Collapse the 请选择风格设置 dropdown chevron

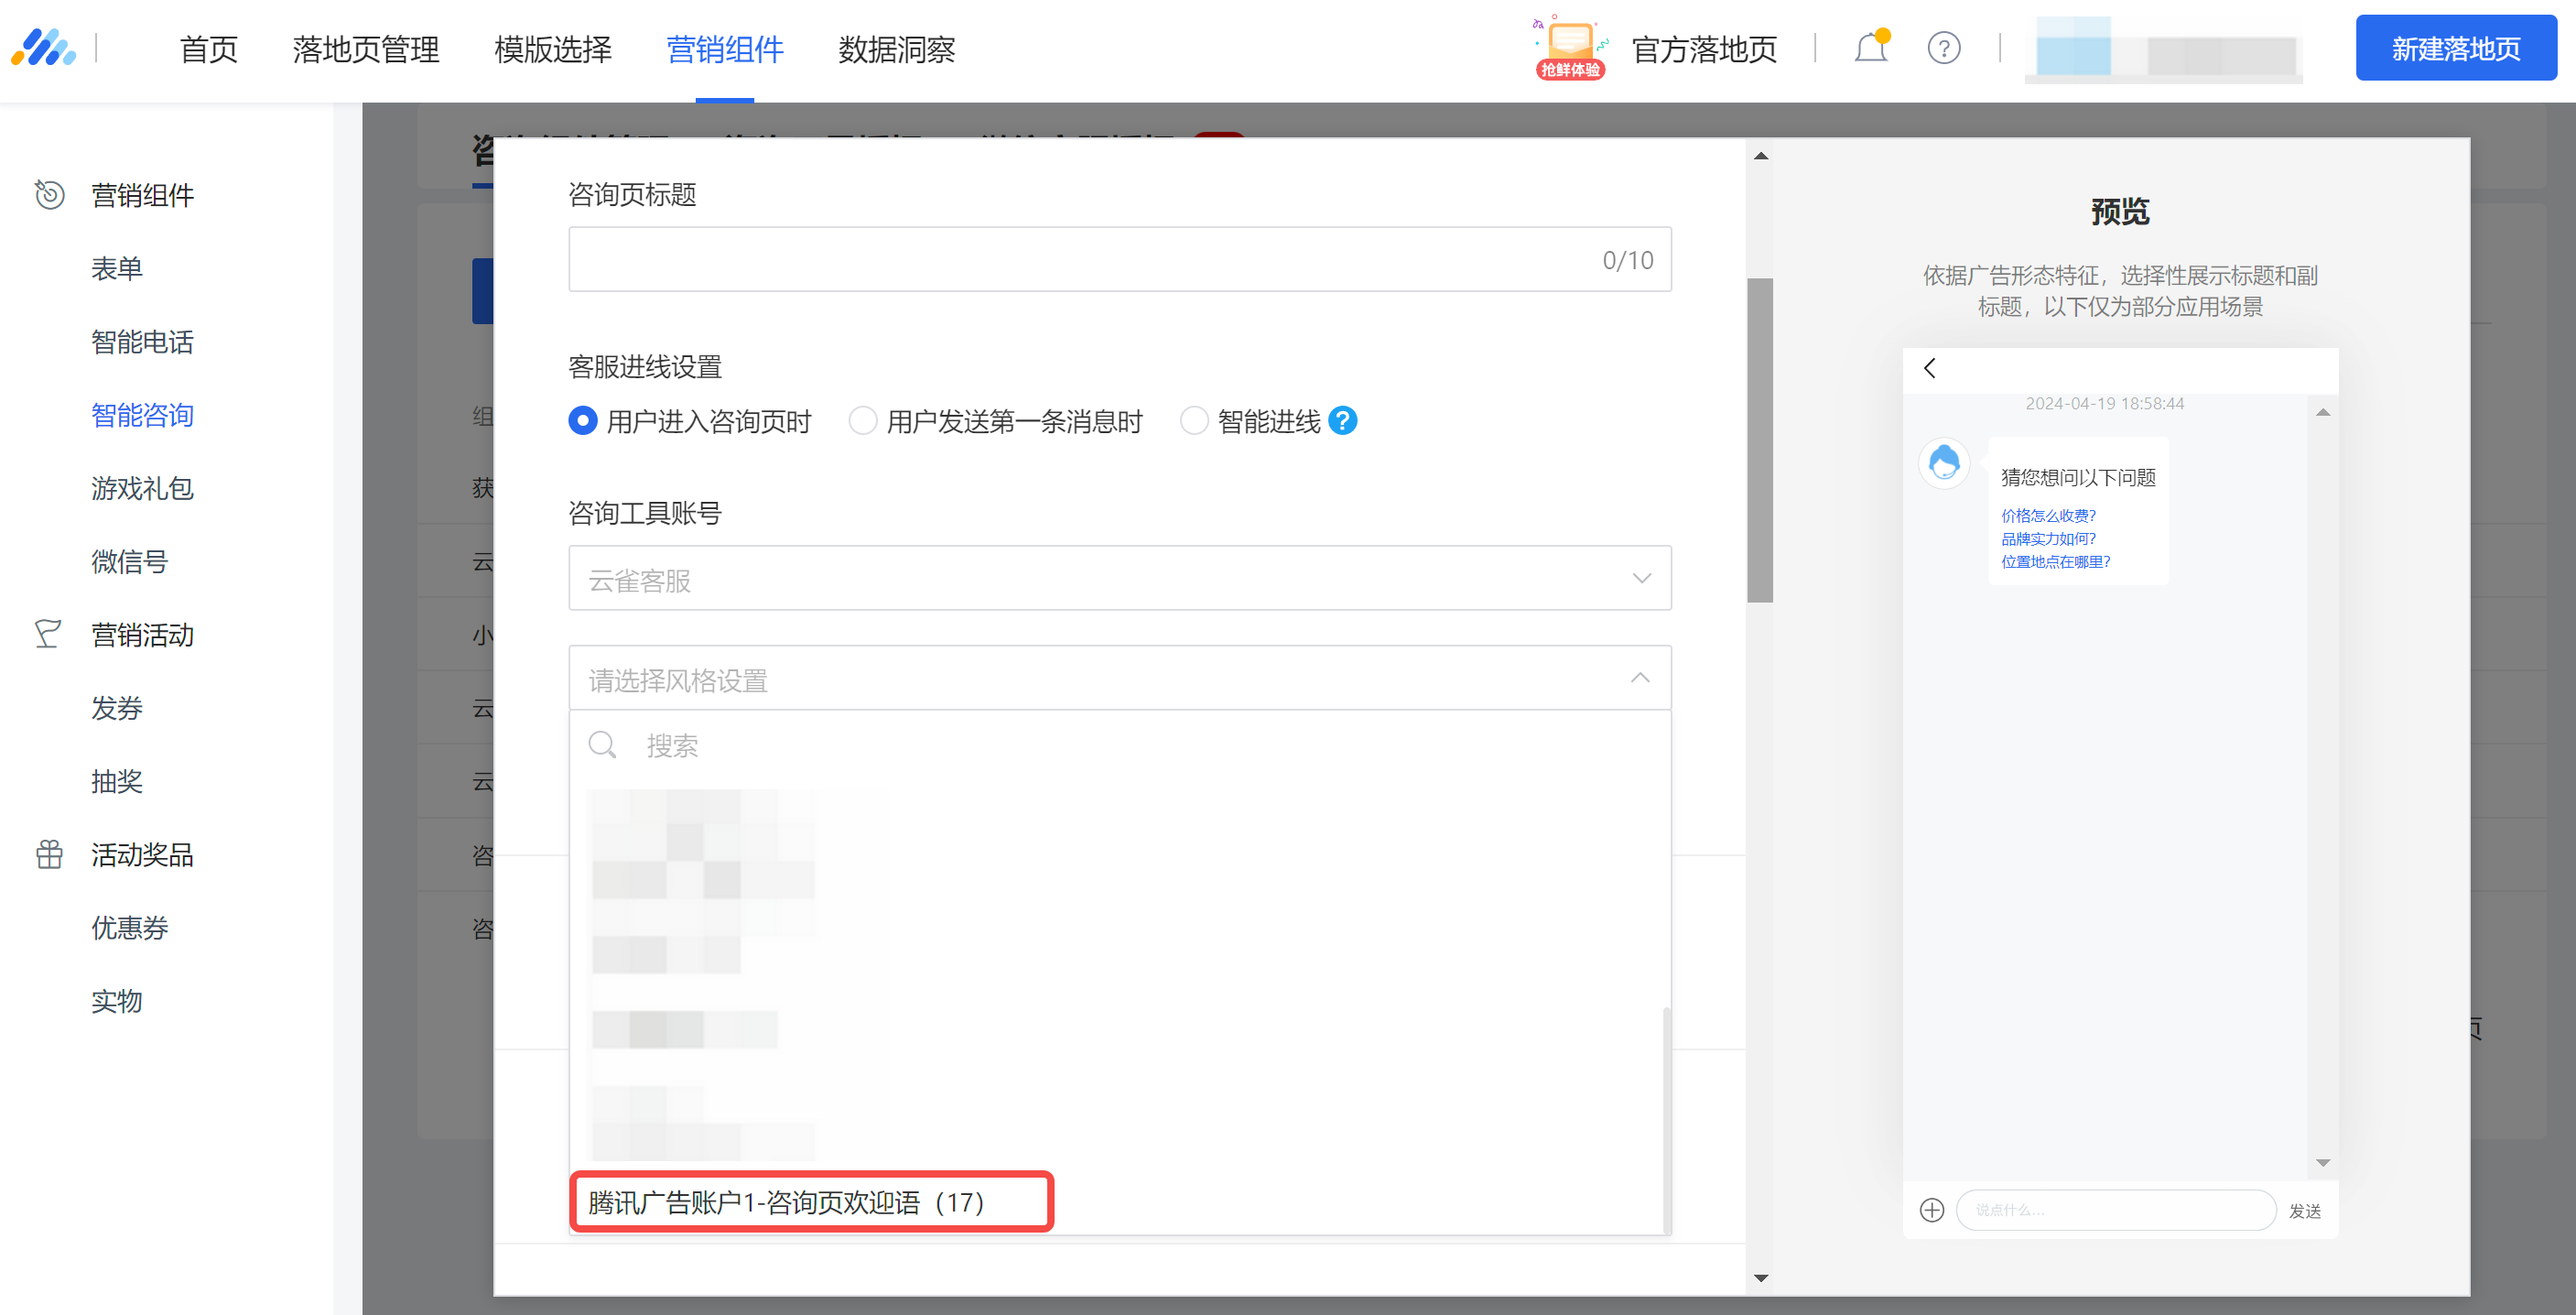pos(1641,678)
